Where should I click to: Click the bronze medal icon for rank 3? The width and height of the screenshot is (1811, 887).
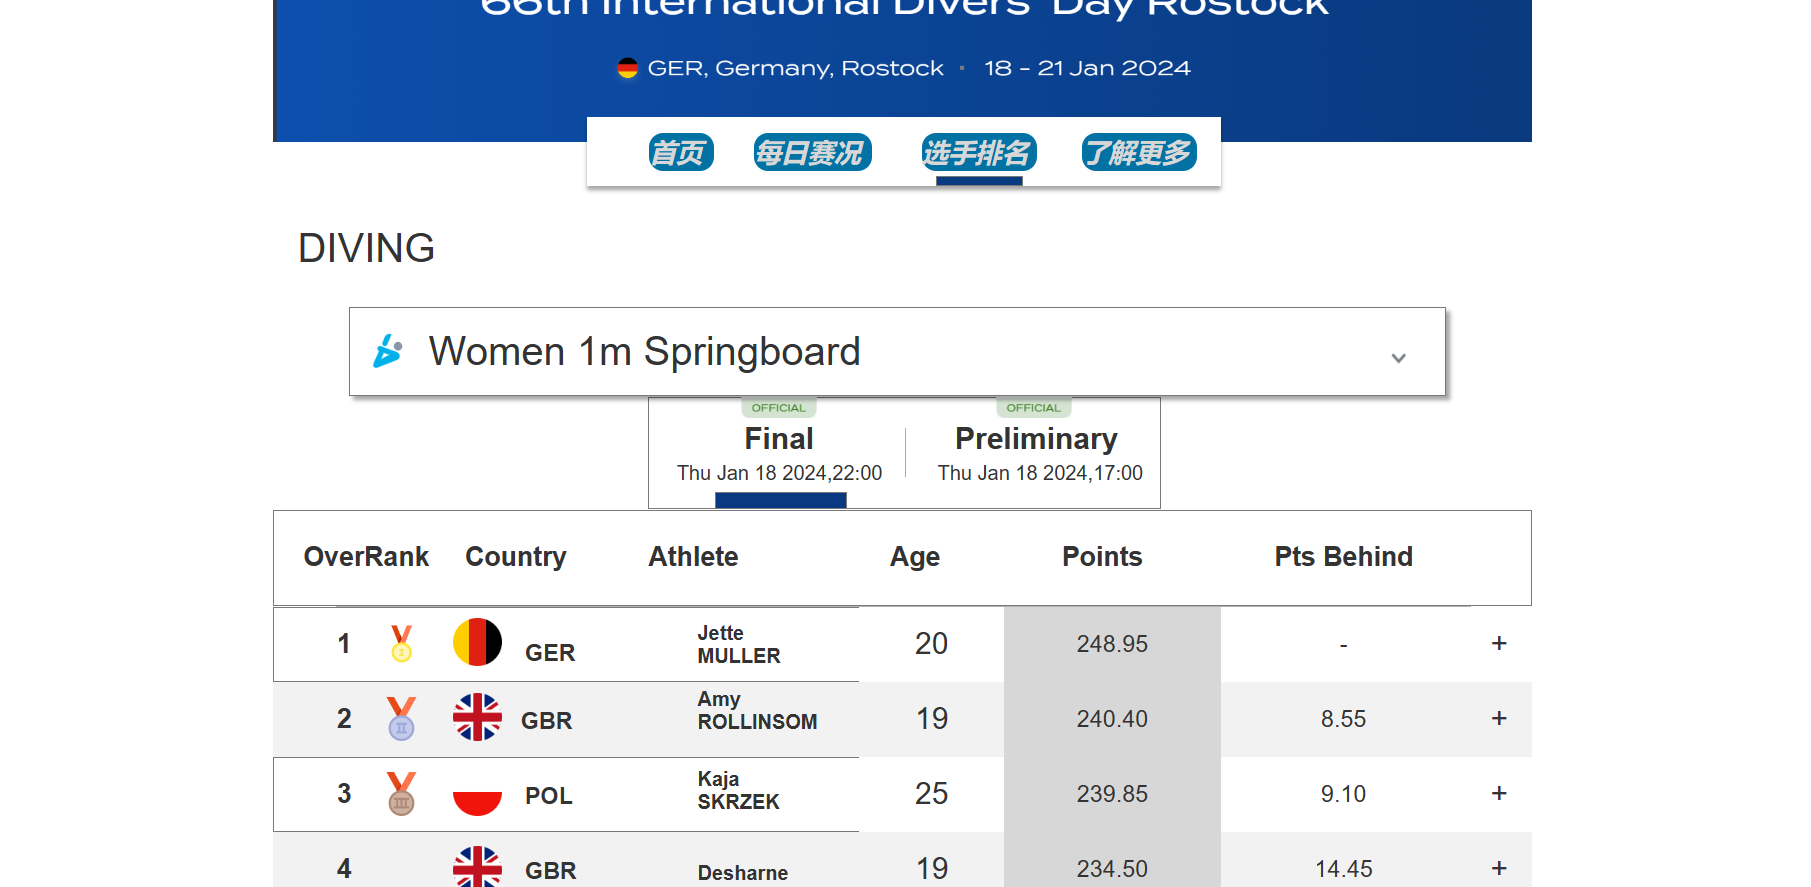pyautogui.click(x=401, y=793)
